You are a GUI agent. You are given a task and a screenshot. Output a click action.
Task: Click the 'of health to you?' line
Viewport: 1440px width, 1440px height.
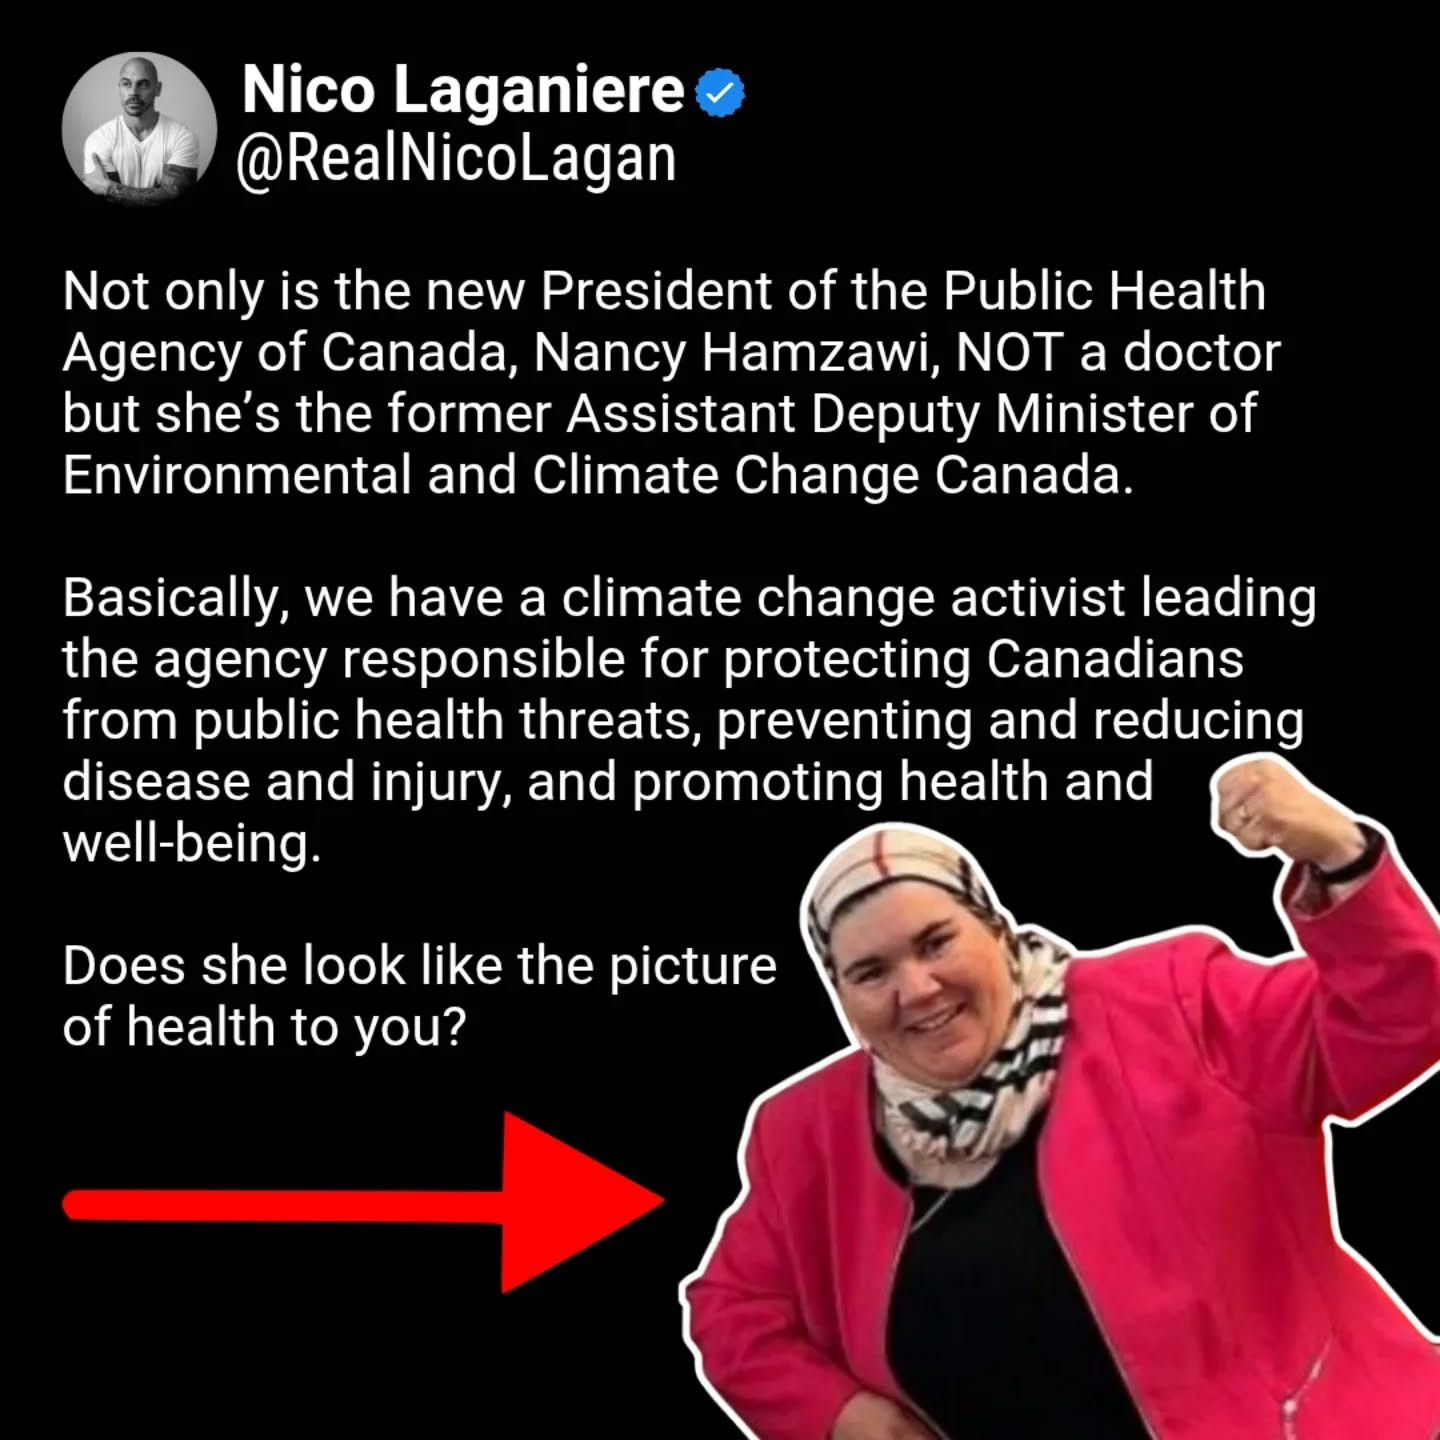264,1028
